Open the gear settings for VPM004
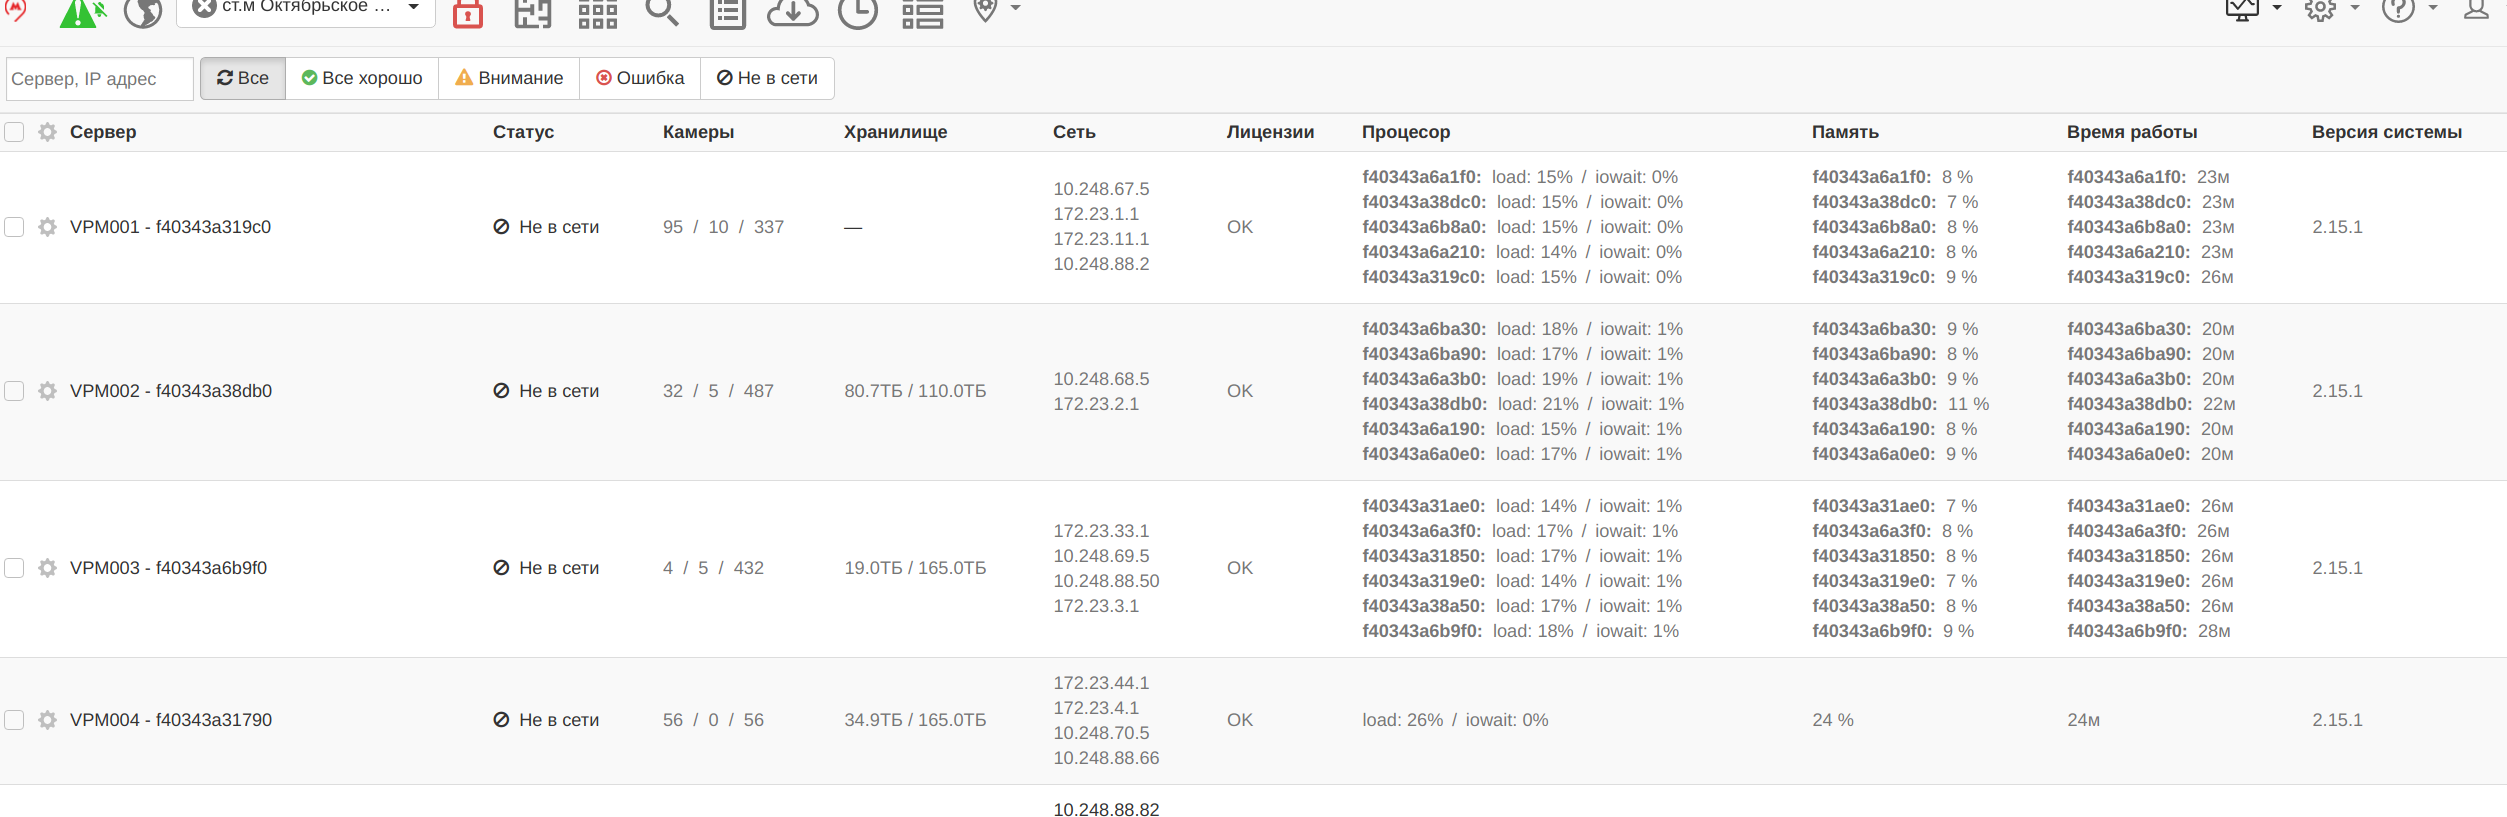The width and height of the screenshot is (2507, 817). pos(47,720)
